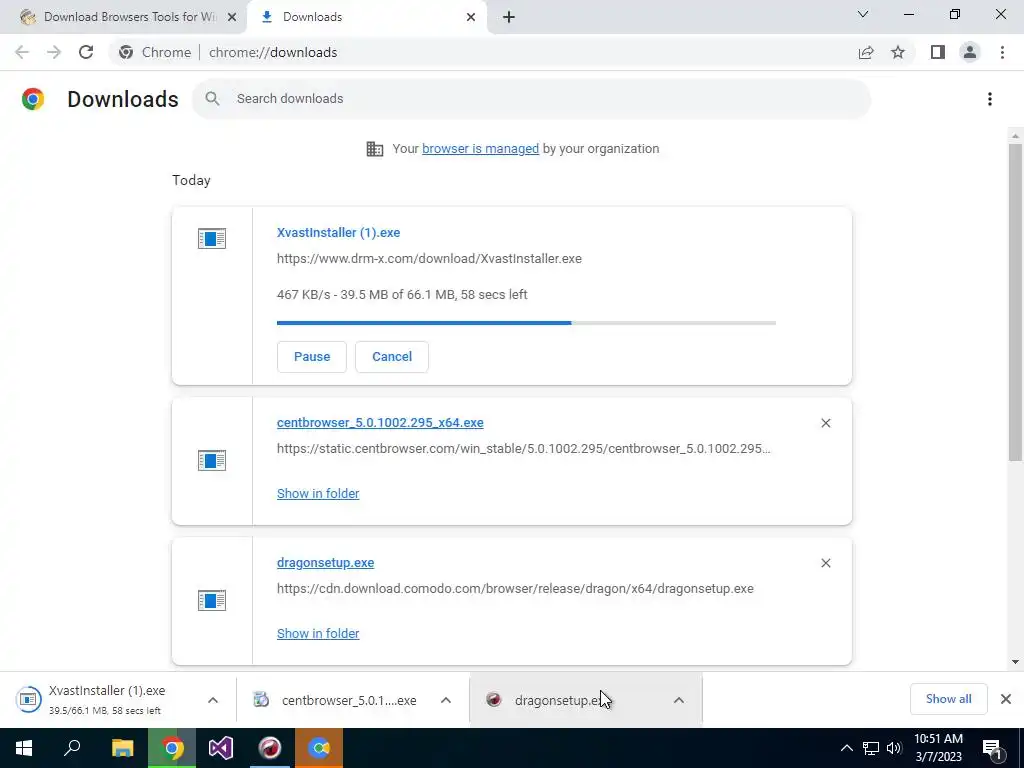Open File Explorer from the taskbar
The image size is (1024, 768).
coord(122,748)
